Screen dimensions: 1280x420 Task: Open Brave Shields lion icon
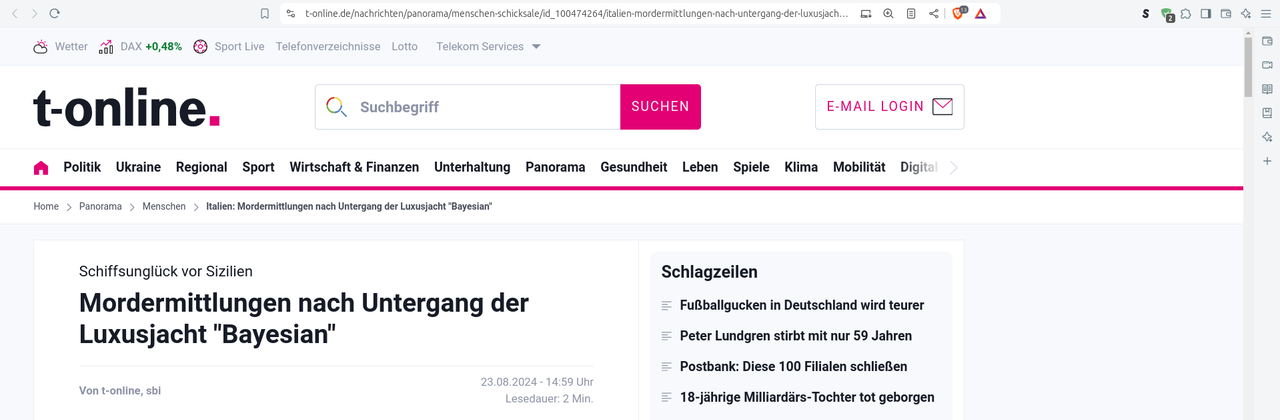pos(959,13)
